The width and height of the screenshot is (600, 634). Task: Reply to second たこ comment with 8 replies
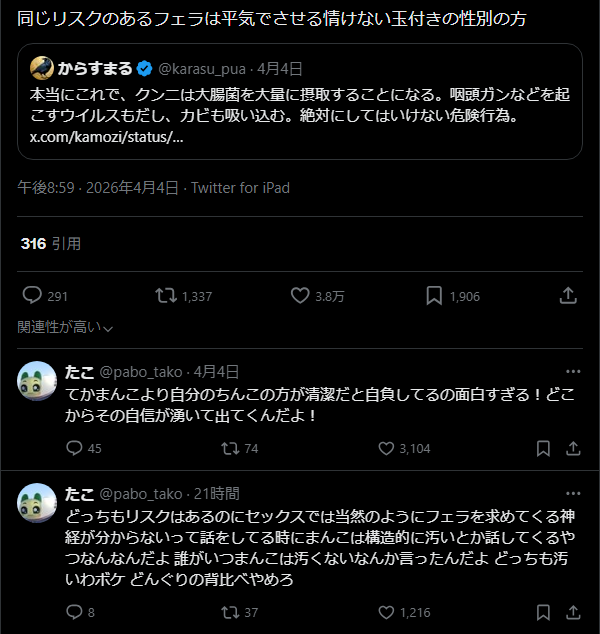(x=74, y=612)
